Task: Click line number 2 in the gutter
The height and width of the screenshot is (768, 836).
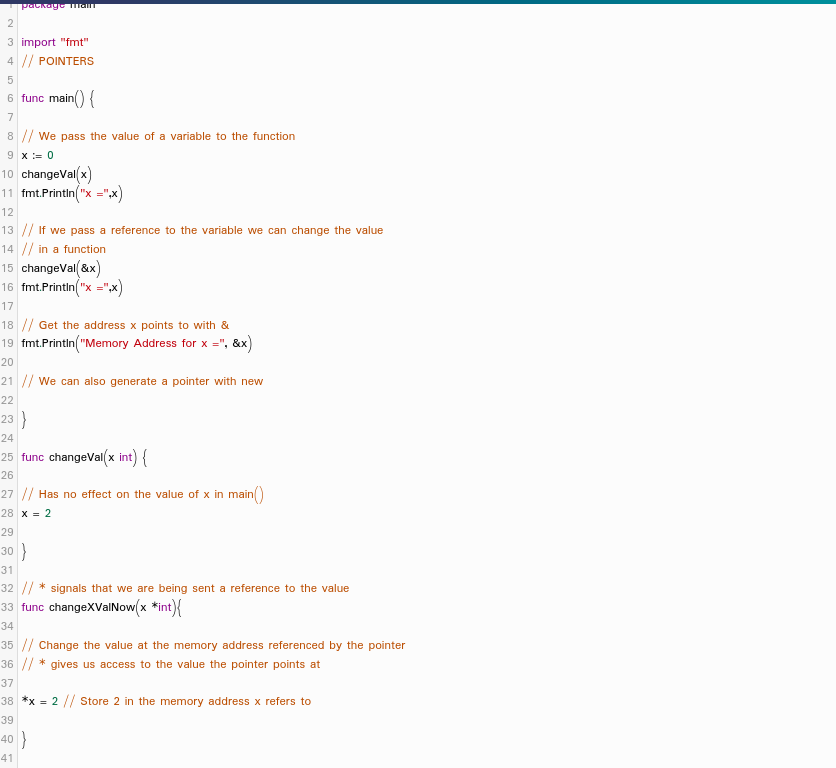Action: pos(10,23)
